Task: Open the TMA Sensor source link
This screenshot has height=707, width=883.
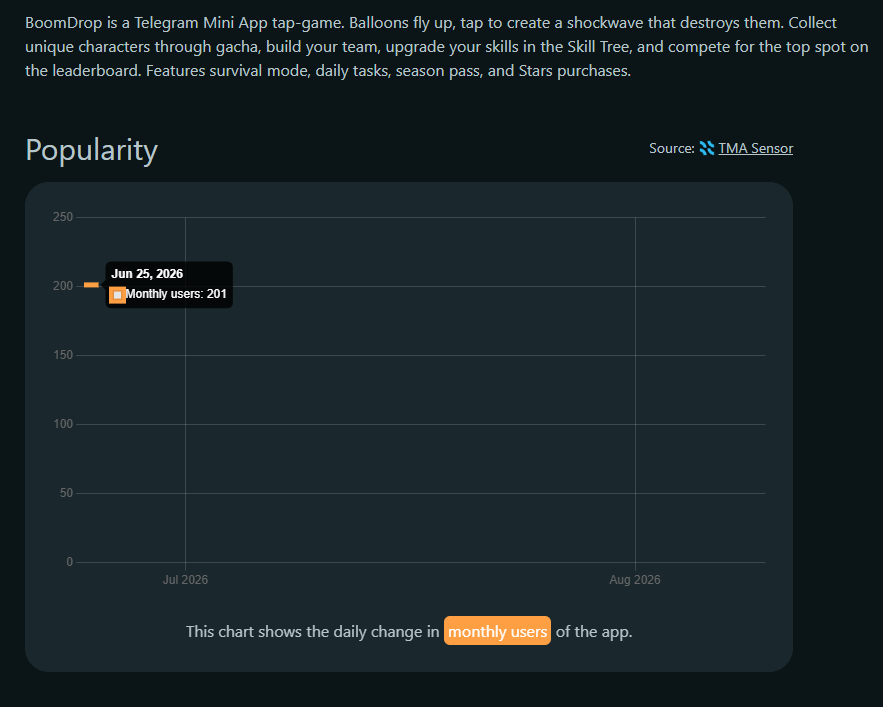Action: click(x=755, y=148)
